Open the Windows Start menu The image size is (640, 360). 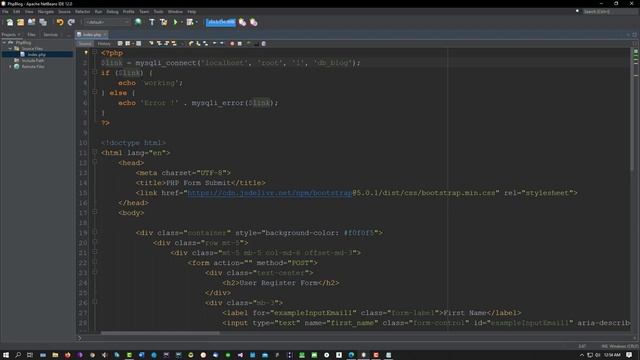[6, 355]
